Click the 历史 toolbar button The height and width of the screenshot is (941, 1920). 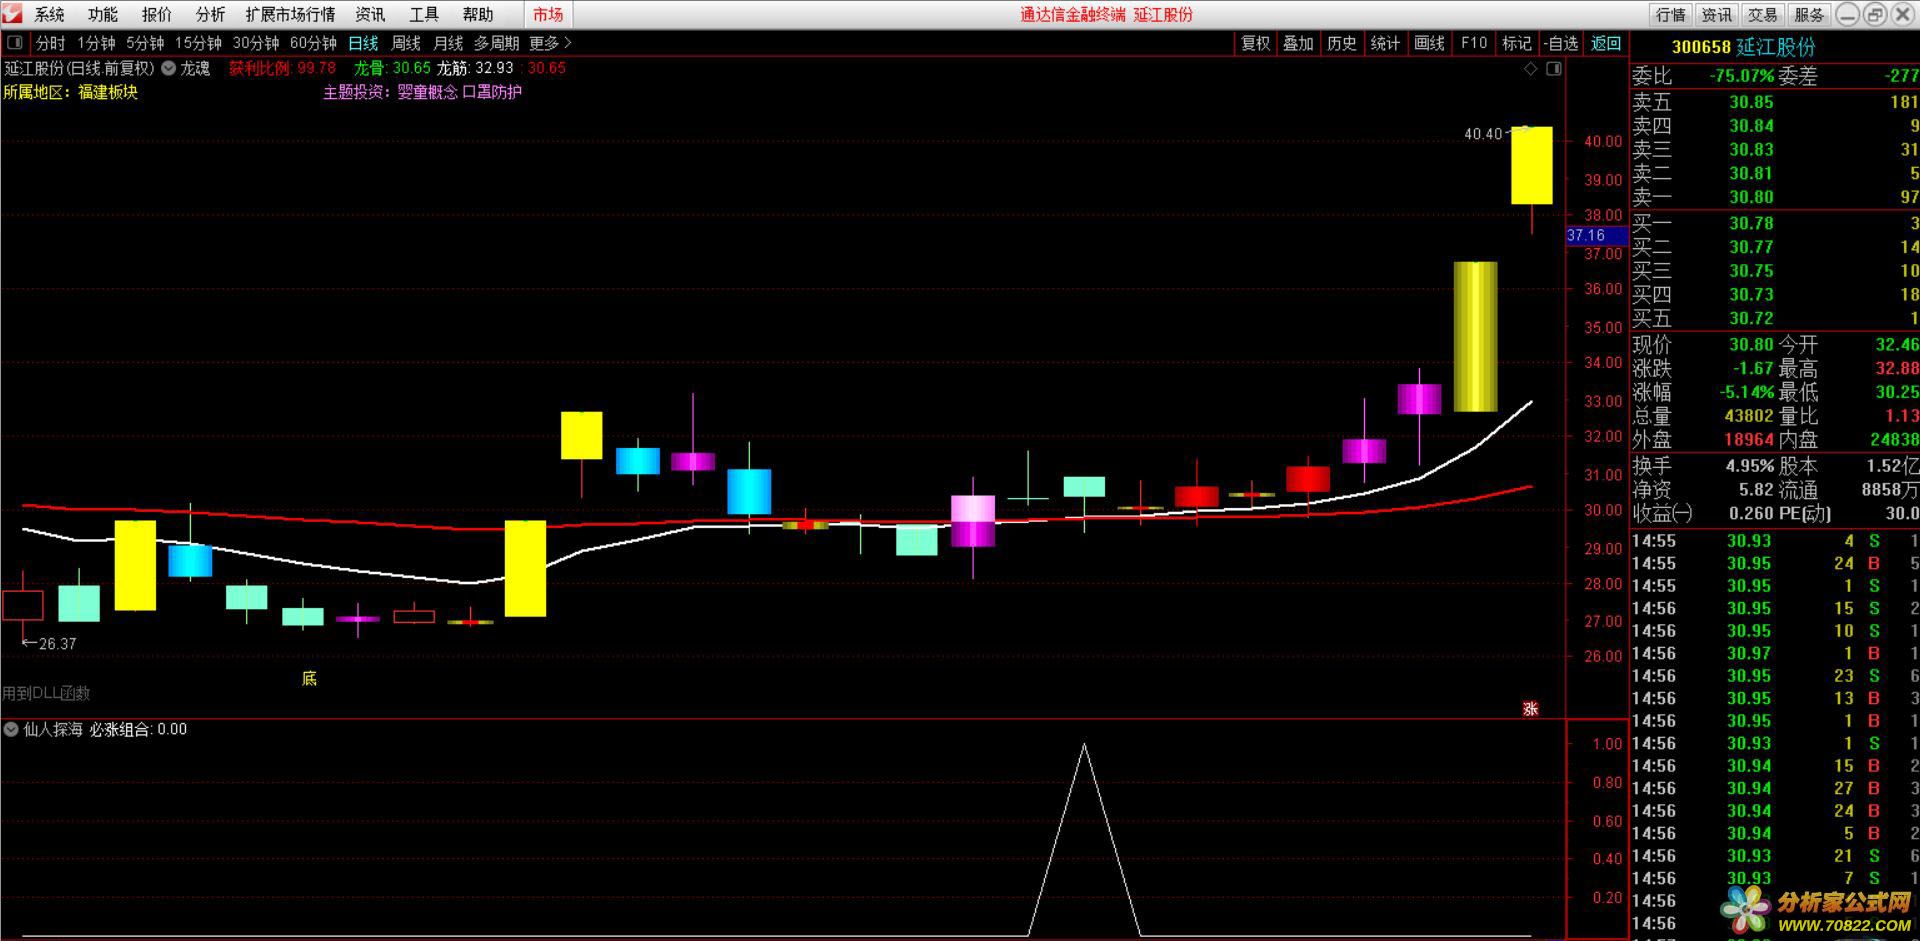(1342, 43)
